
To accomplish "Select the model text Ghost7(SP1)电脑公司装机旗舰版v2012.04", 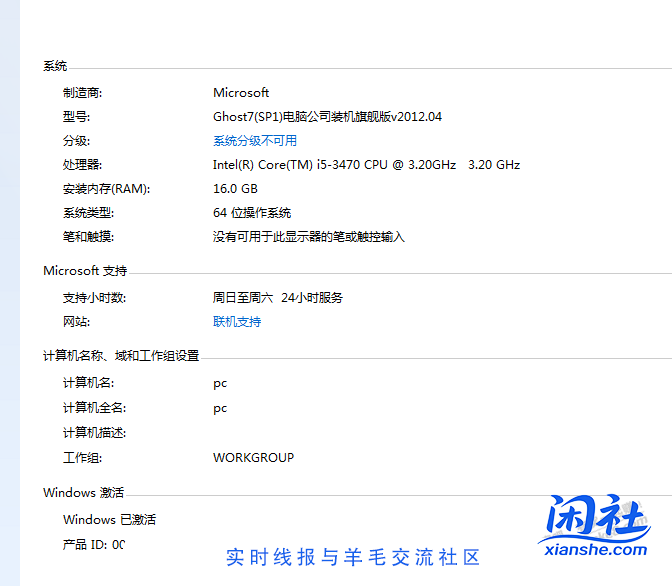I will click(x=327, y=117).
